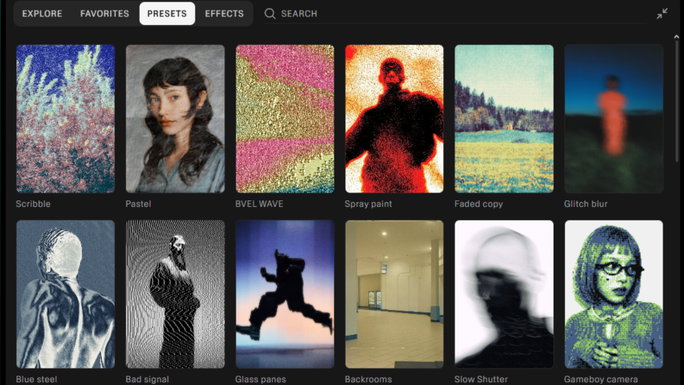Click the search magnifier icon
The height and width of the screenshot is (385, 684).
pyautogui.click(x=270, y=14)
